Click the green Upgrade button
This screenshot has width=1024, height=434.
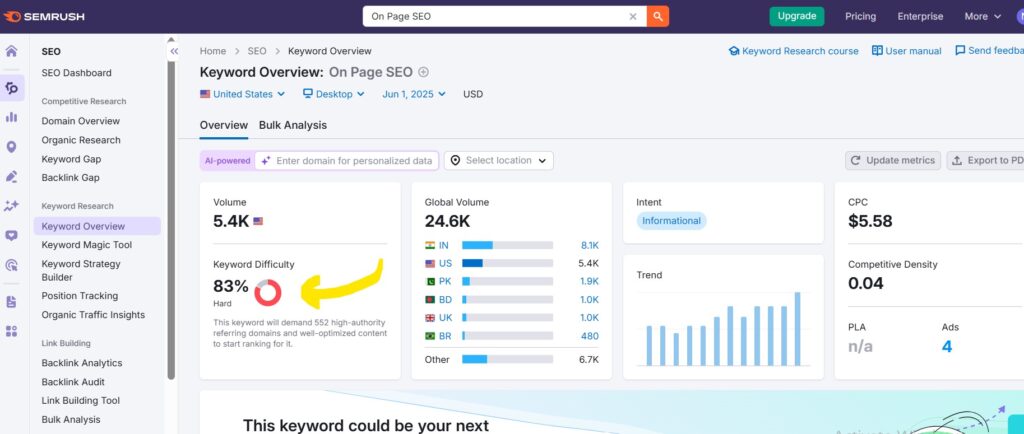[797, 16]
